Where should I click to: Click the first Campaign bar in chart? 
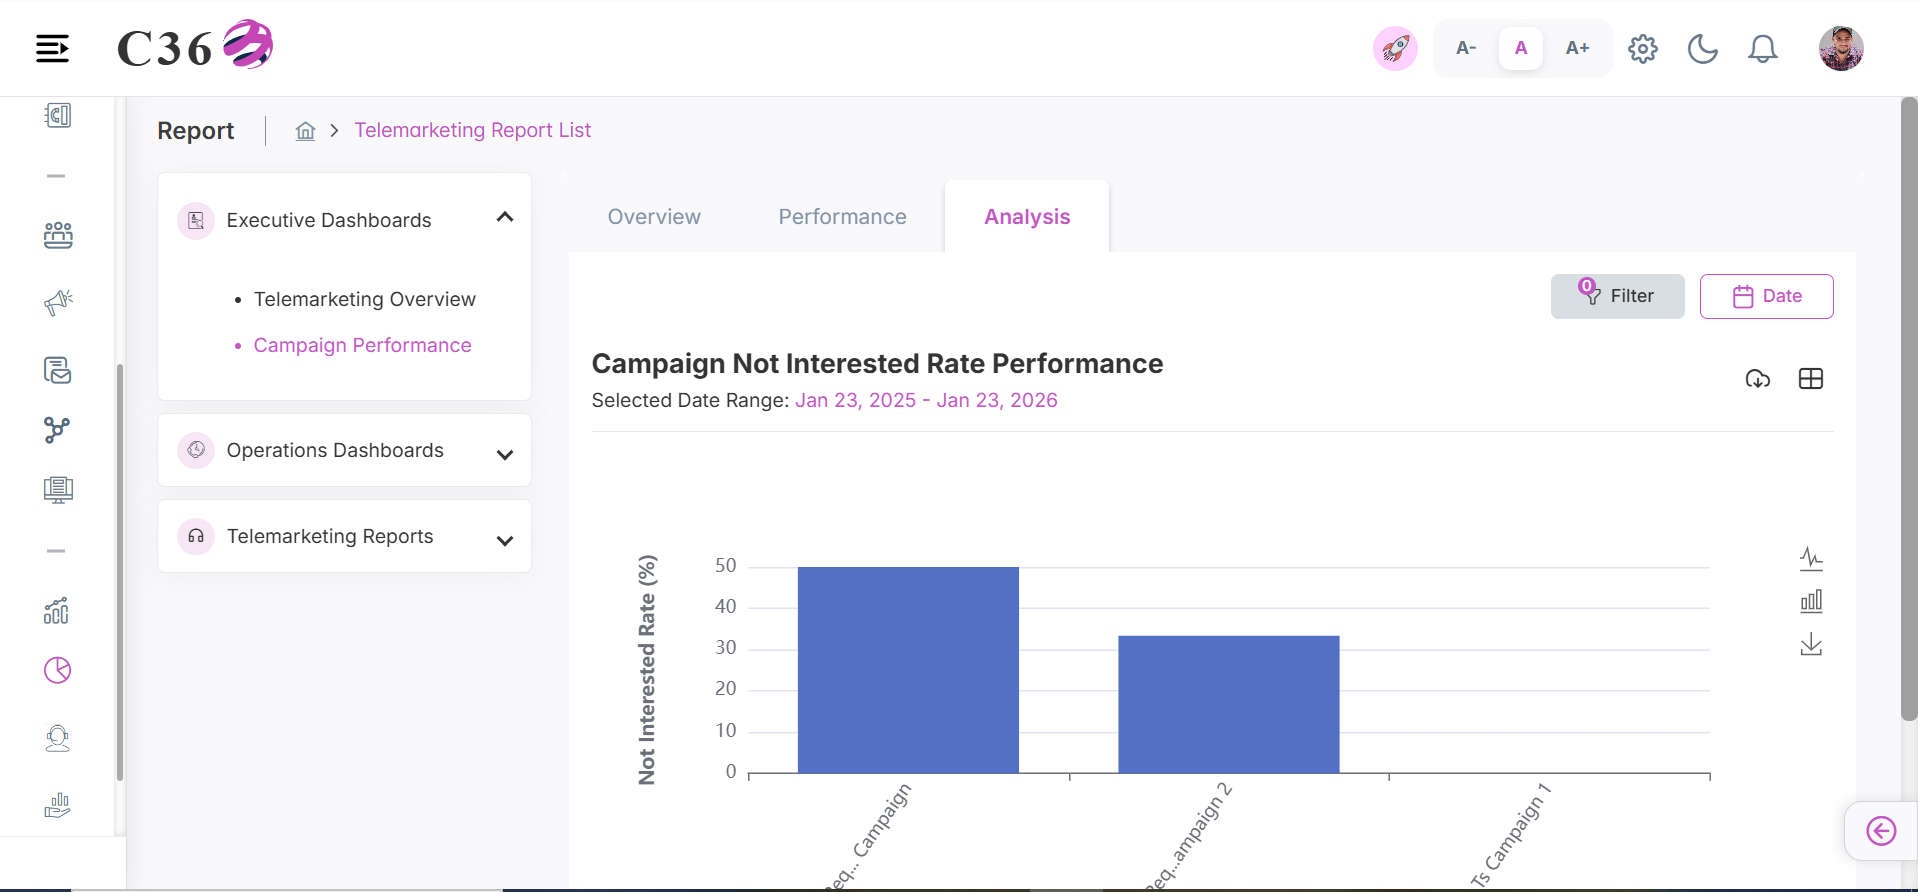(908, 670)
